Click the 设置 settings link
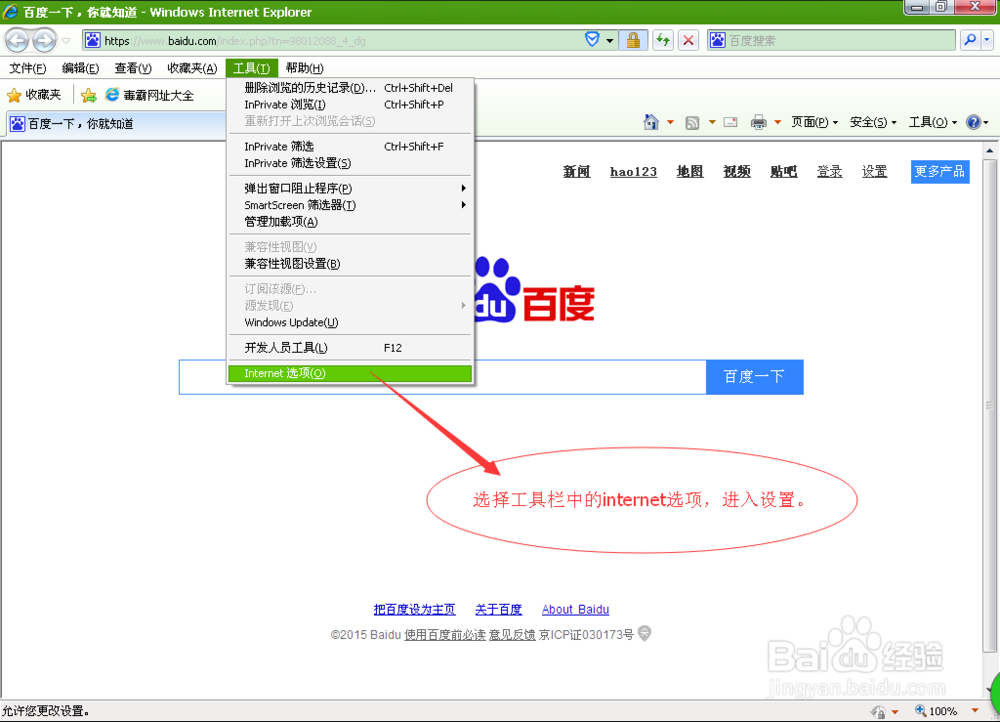 click(874, 172)
